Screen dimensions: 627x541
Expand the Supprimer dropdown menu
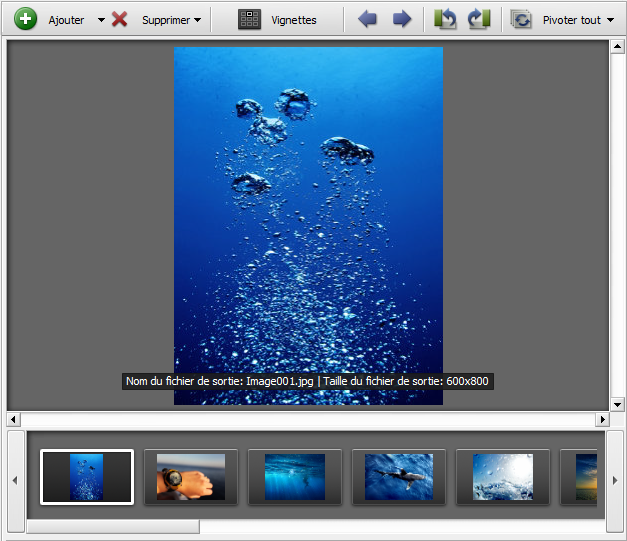[197, 20]
